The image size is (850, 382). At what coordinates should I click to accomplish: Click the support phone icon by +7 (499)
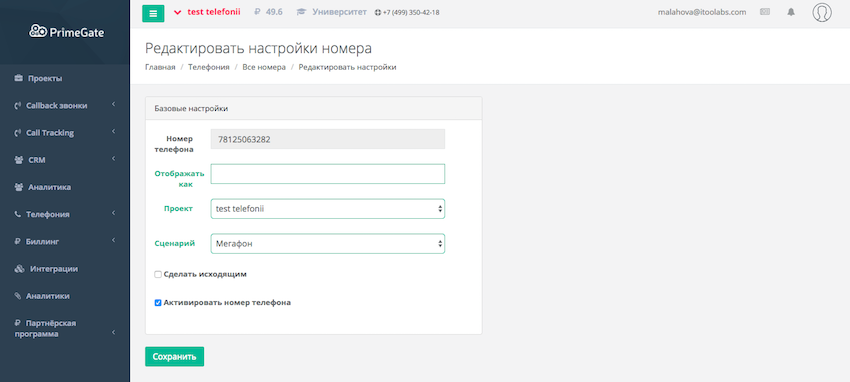point(378,12)
